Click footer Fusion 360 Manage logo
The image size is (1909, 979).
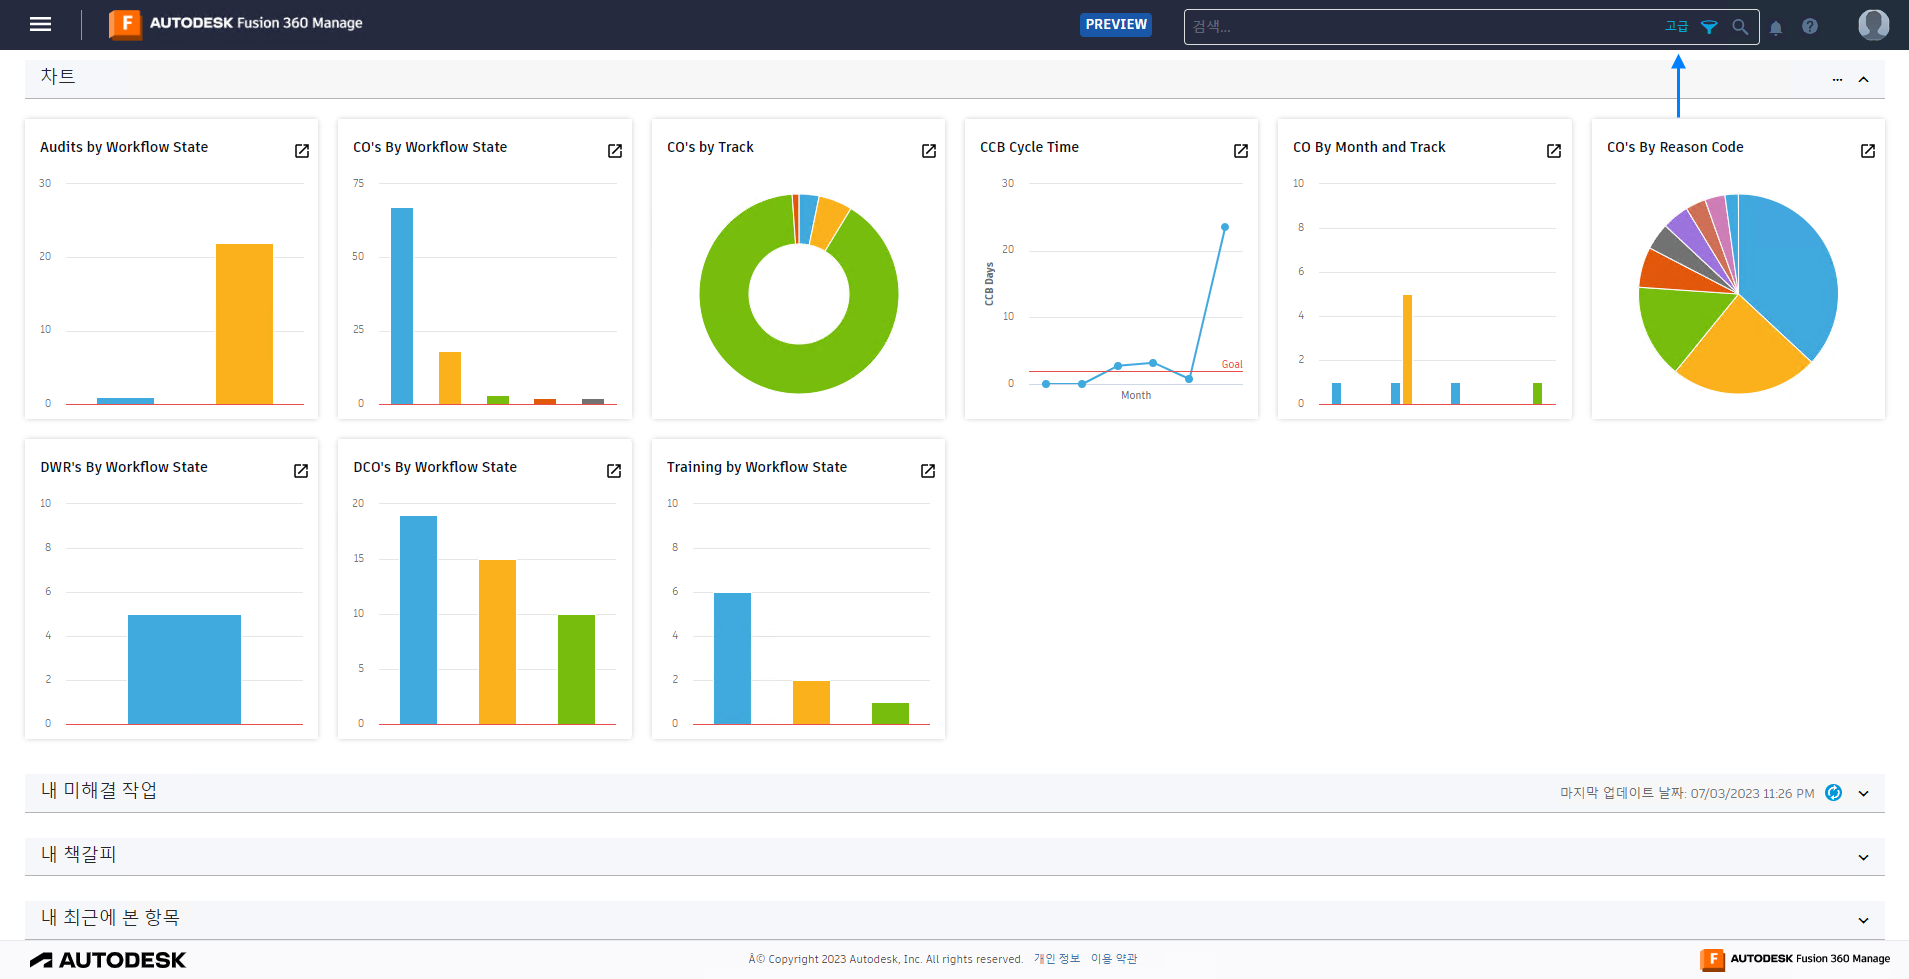1795,959
